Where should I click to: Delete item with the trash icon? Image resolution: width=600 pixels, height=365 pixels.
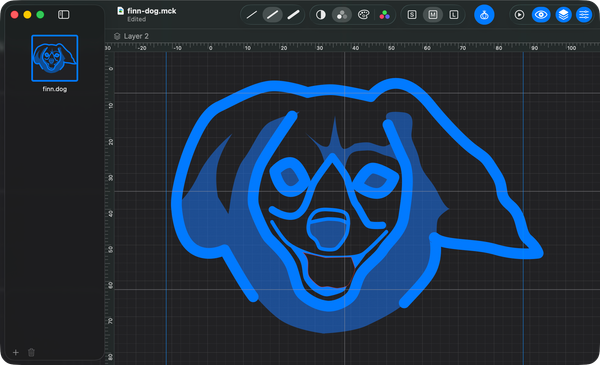[31, 352]
